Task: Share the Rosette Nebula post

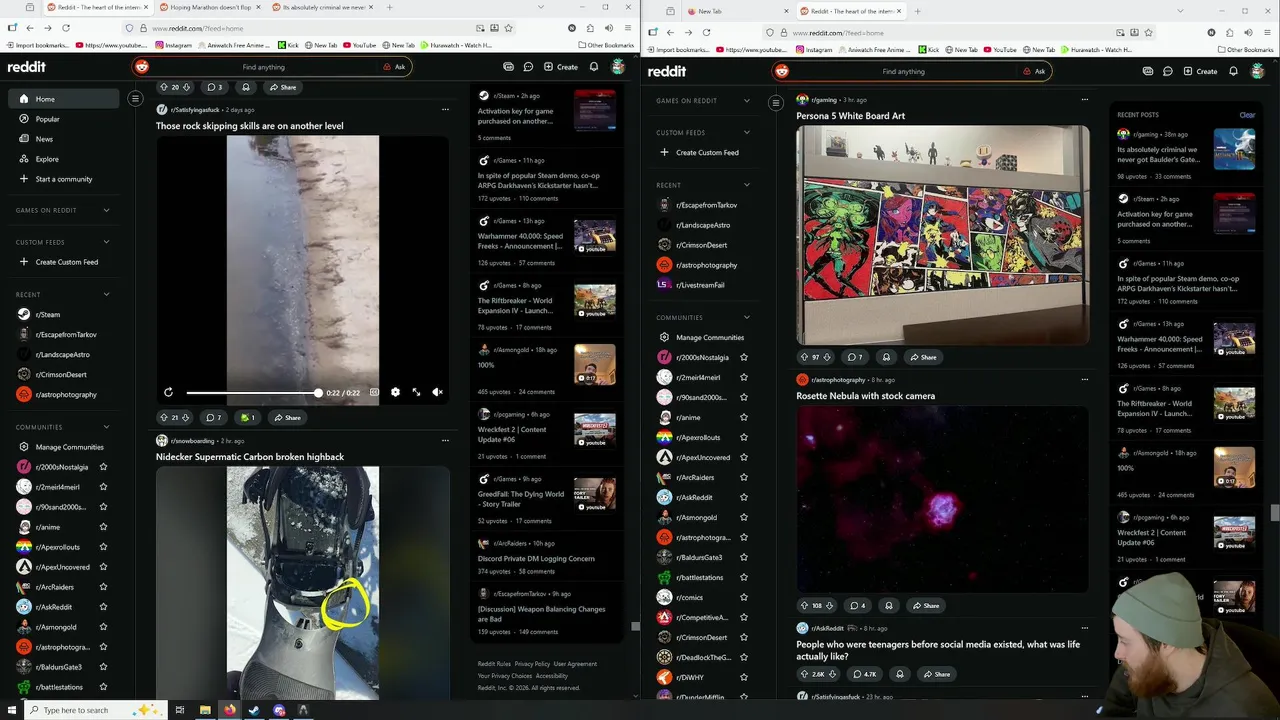Action: [x=924, y=605]
